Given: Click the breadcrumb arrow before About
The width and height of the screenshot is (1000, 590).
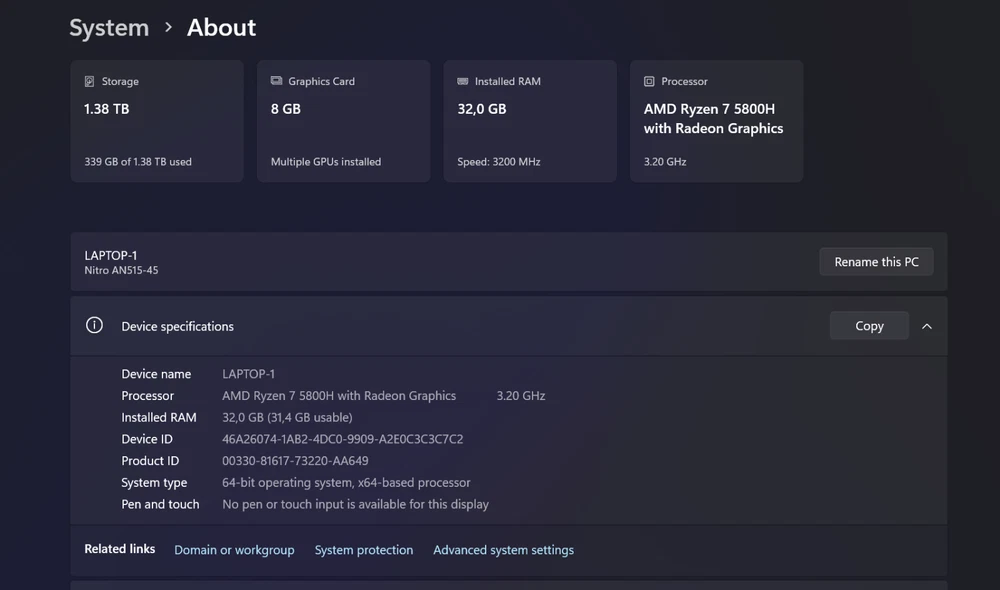Looking at the screenshot, I should [168, 28].
